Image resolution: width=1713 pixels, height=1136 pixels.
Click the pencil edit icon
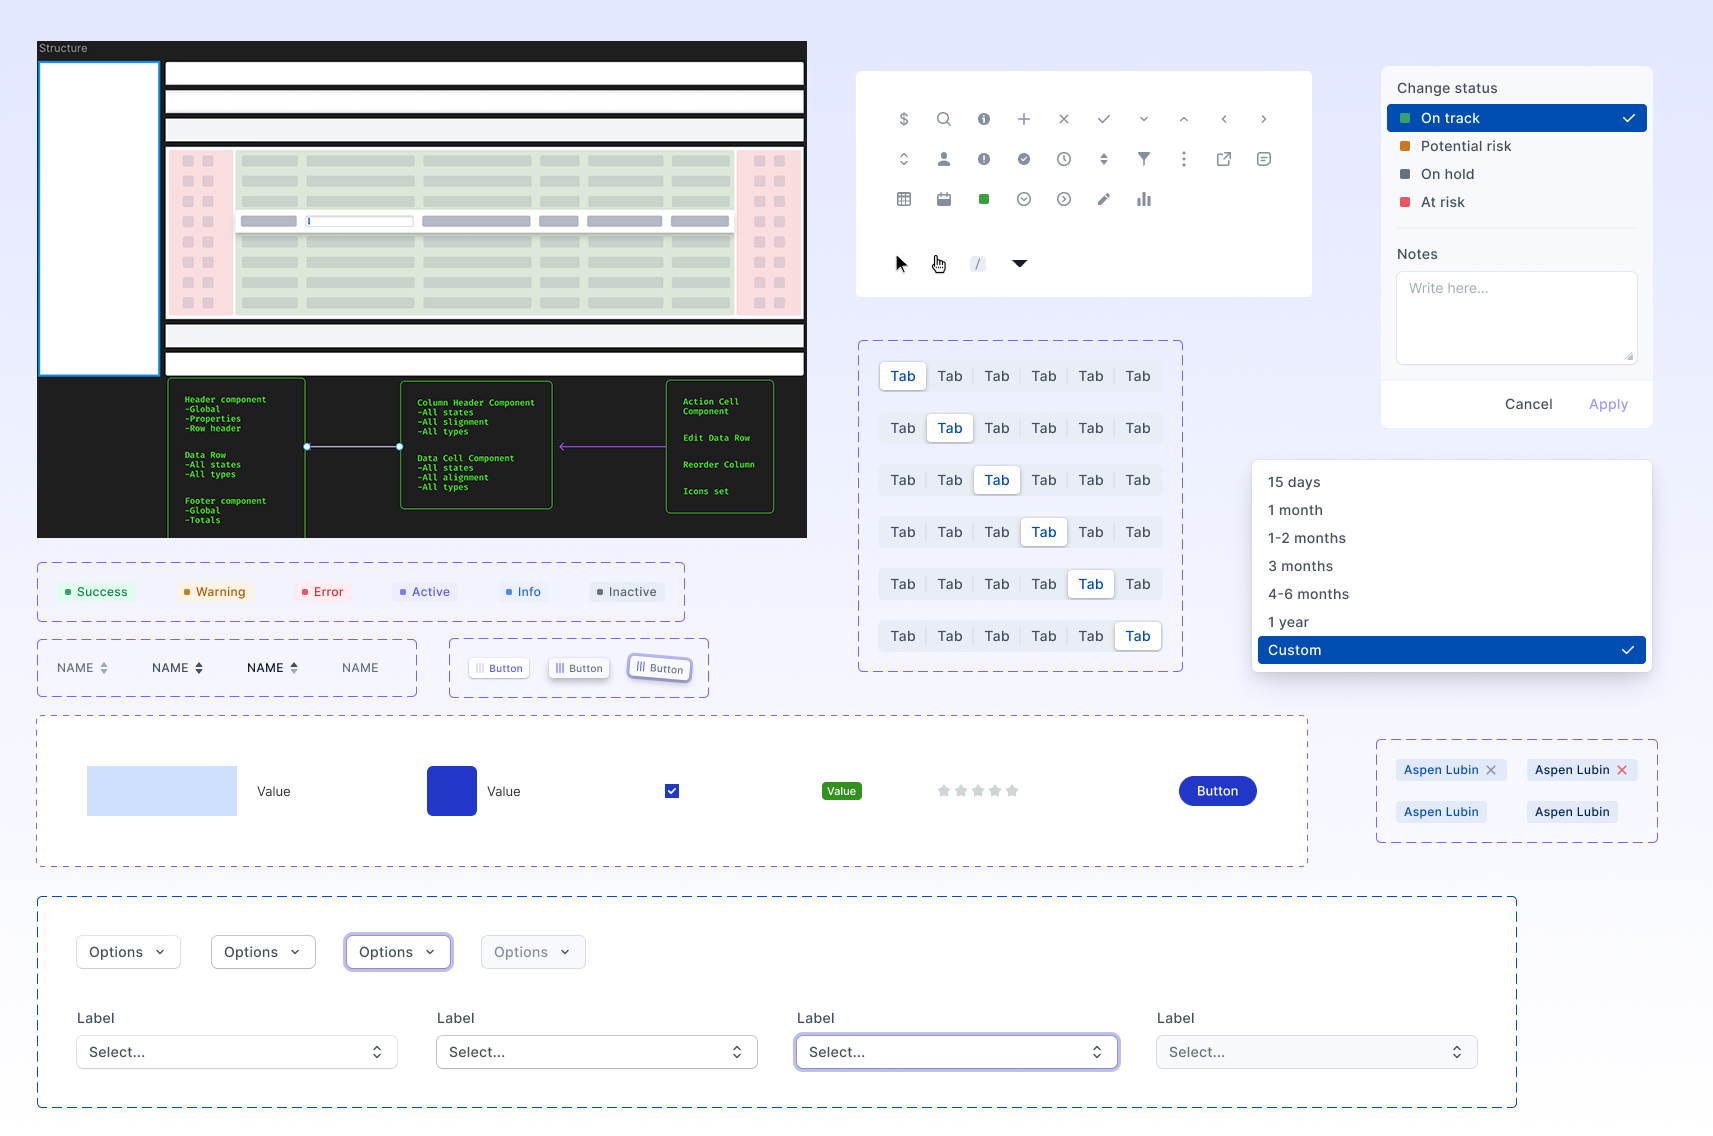pos(1104,200)
